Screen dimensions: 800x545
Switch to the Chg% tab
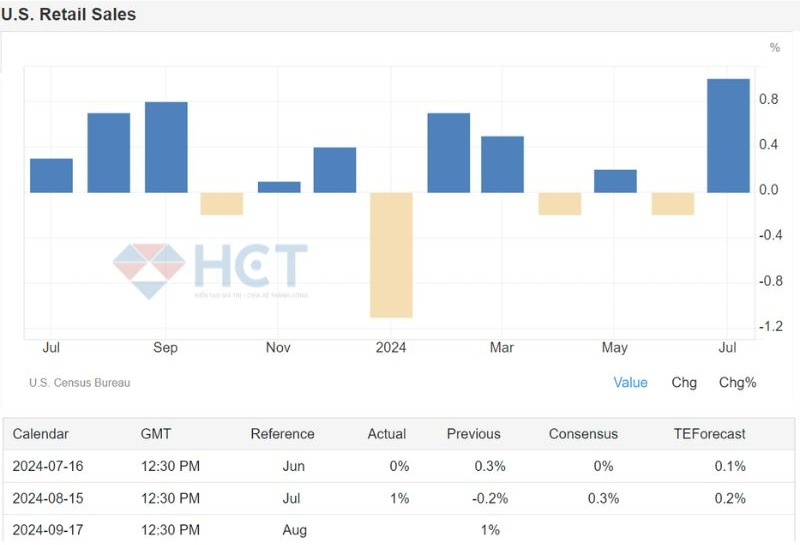coord(738,382)
